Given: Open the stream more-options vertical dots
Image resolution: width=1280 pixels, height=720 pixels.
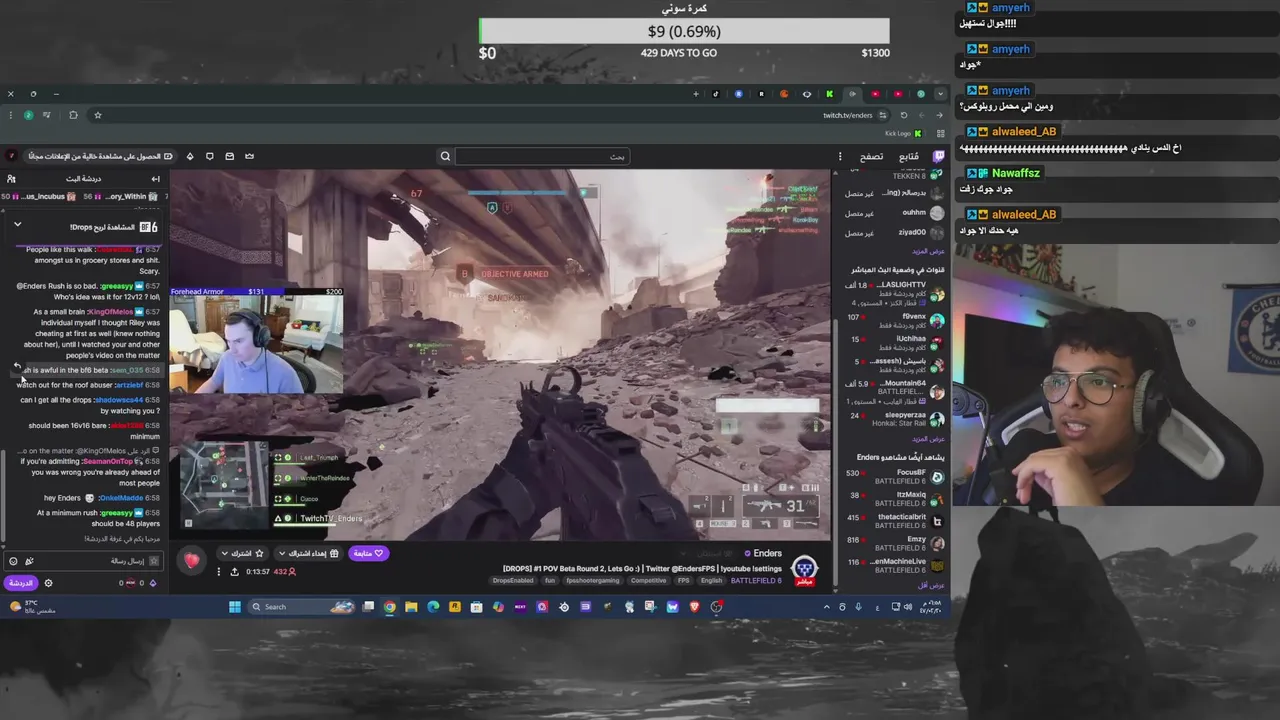Looking at the screenshot, I should tap(219, 572).
